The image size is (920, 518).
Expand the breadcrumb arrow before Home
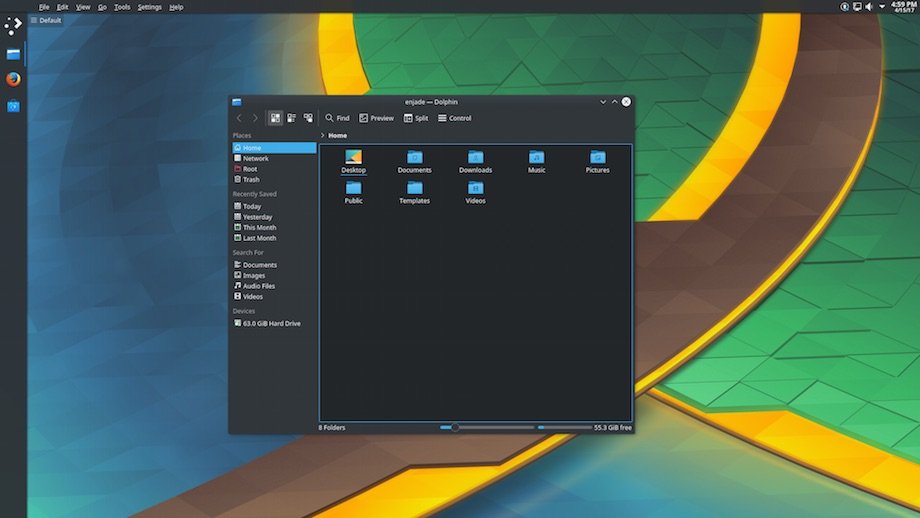coord(322,135)
